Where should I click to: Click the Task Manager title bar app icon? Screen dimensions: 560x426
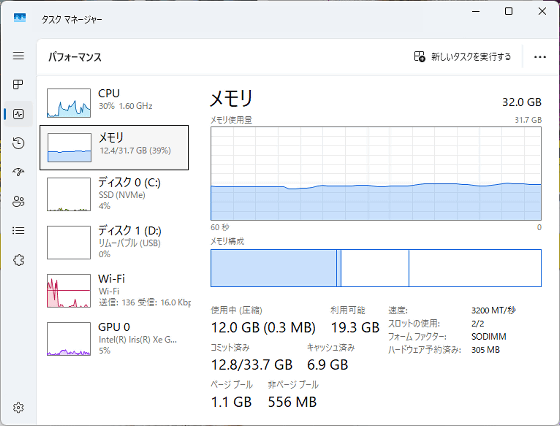coord(20,17)
